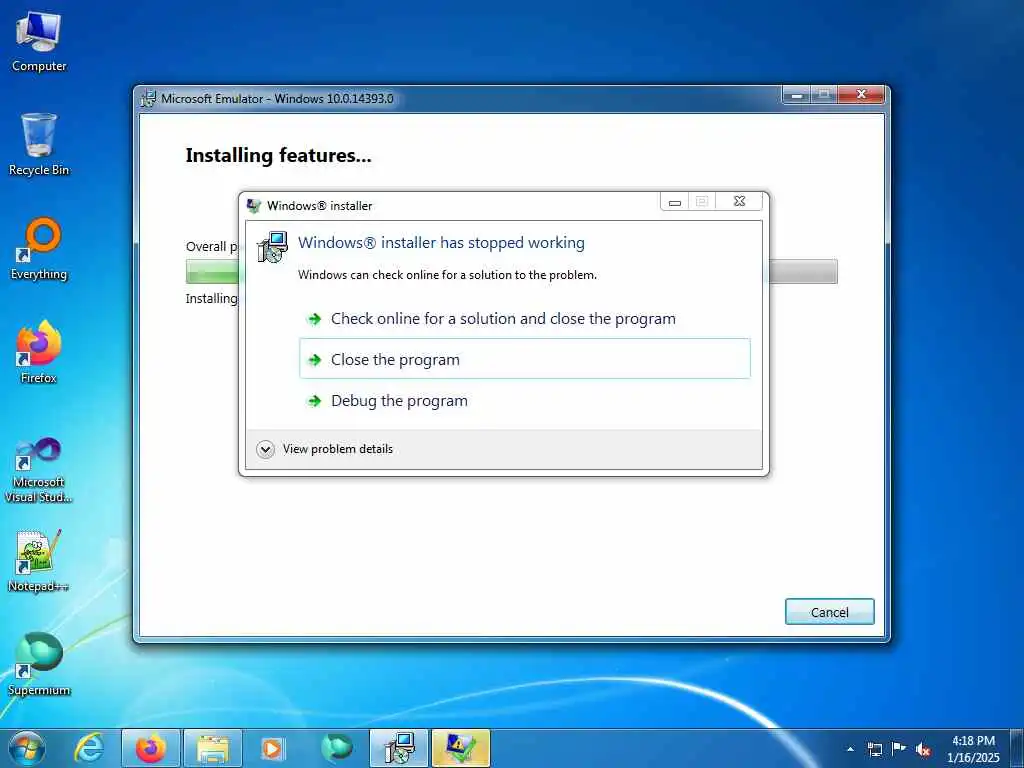Choose Close the program
Viewport: 1024px width, 768px height.
(x=524, y=359)
